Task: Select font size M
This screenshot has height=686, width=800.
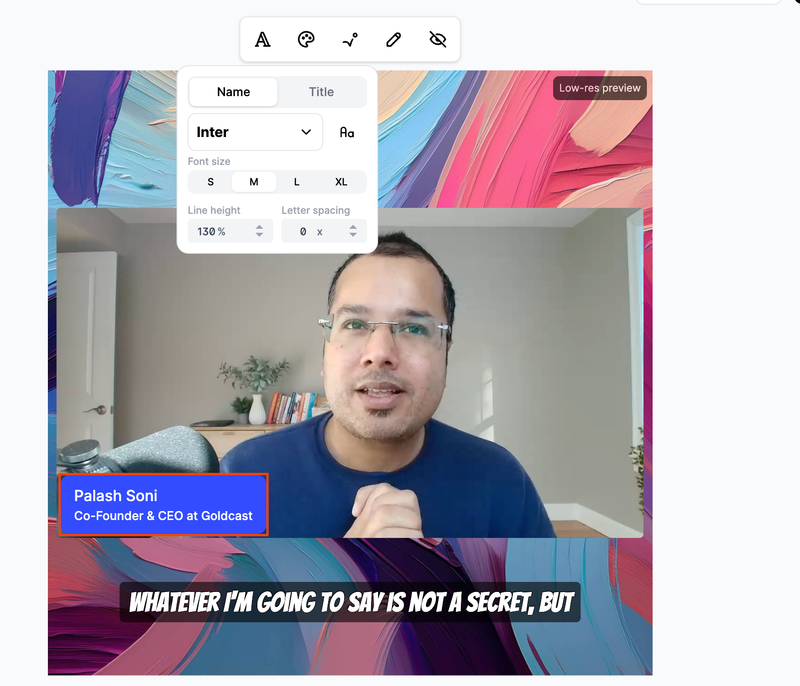Action: [x=254, y=182]
